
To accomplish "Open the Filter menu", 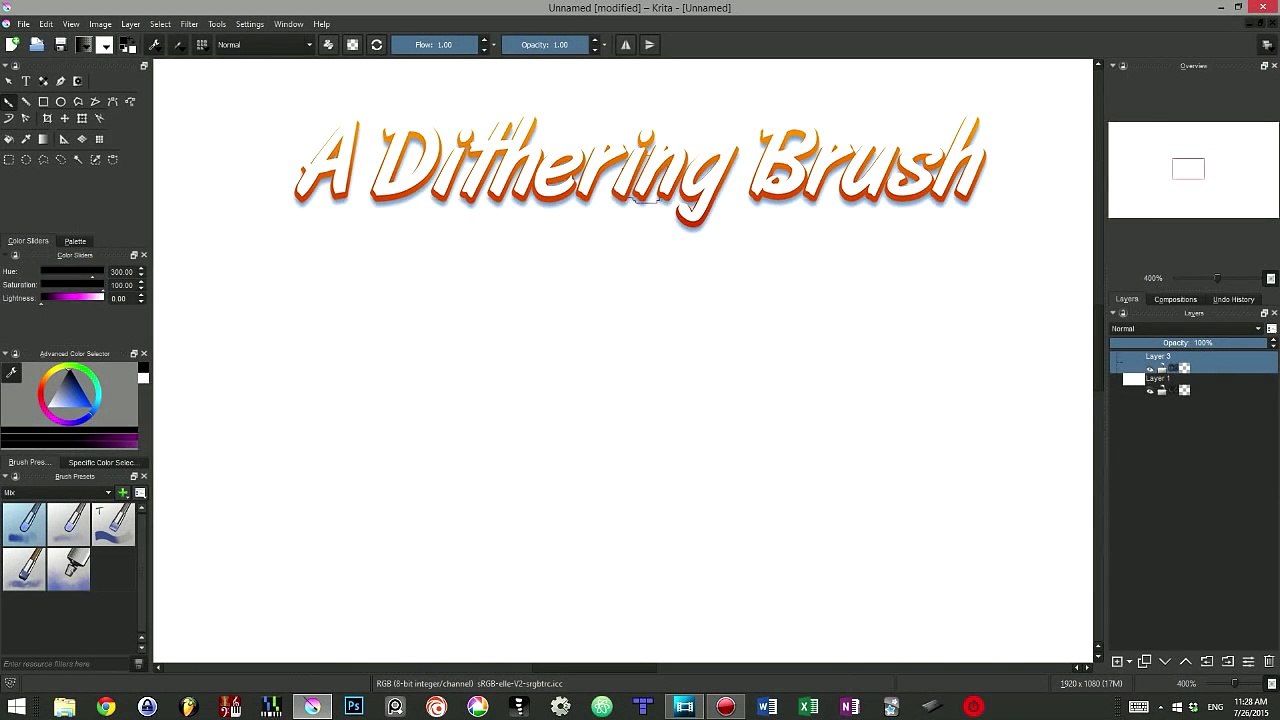I will pos(189,24).
